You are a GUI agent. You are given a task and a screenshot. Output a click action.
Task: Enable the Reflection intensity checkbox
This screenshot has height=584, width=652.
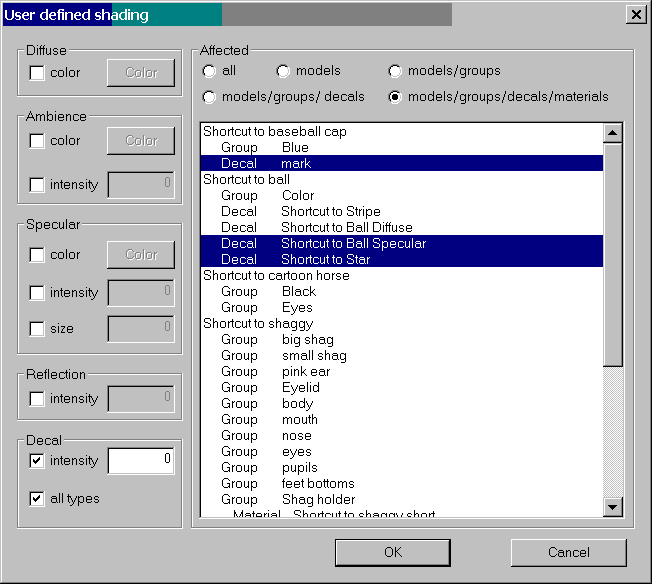(37, 398)
